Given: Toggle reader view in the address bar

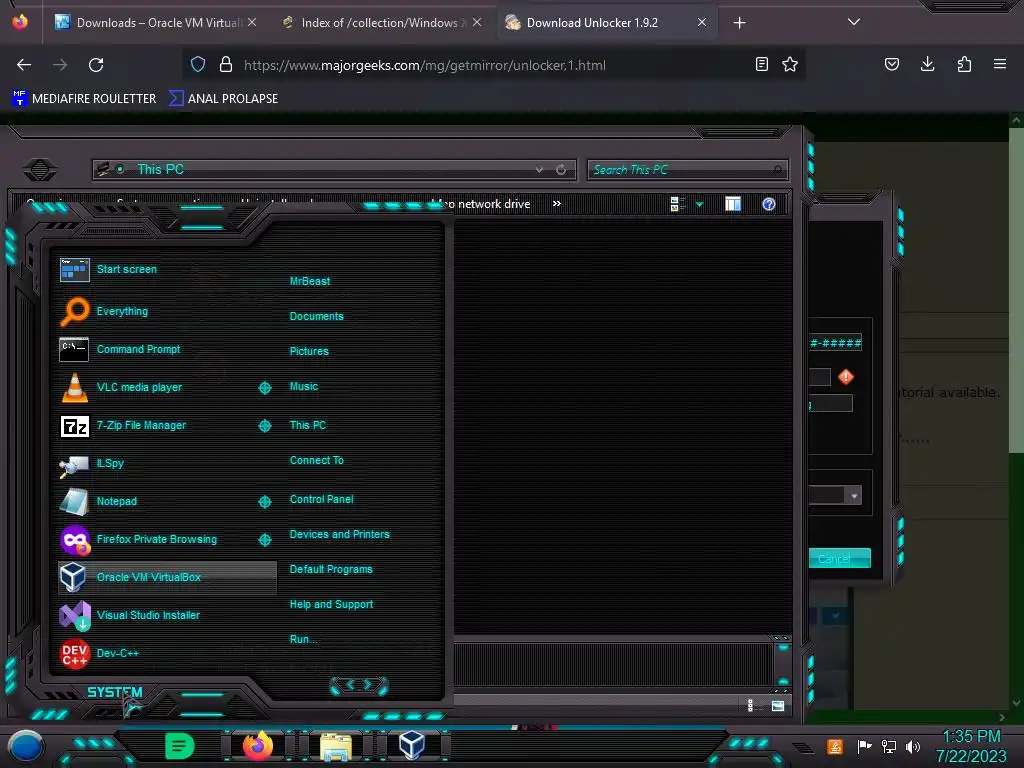Looking at the screenshot, I should [761, 64].
